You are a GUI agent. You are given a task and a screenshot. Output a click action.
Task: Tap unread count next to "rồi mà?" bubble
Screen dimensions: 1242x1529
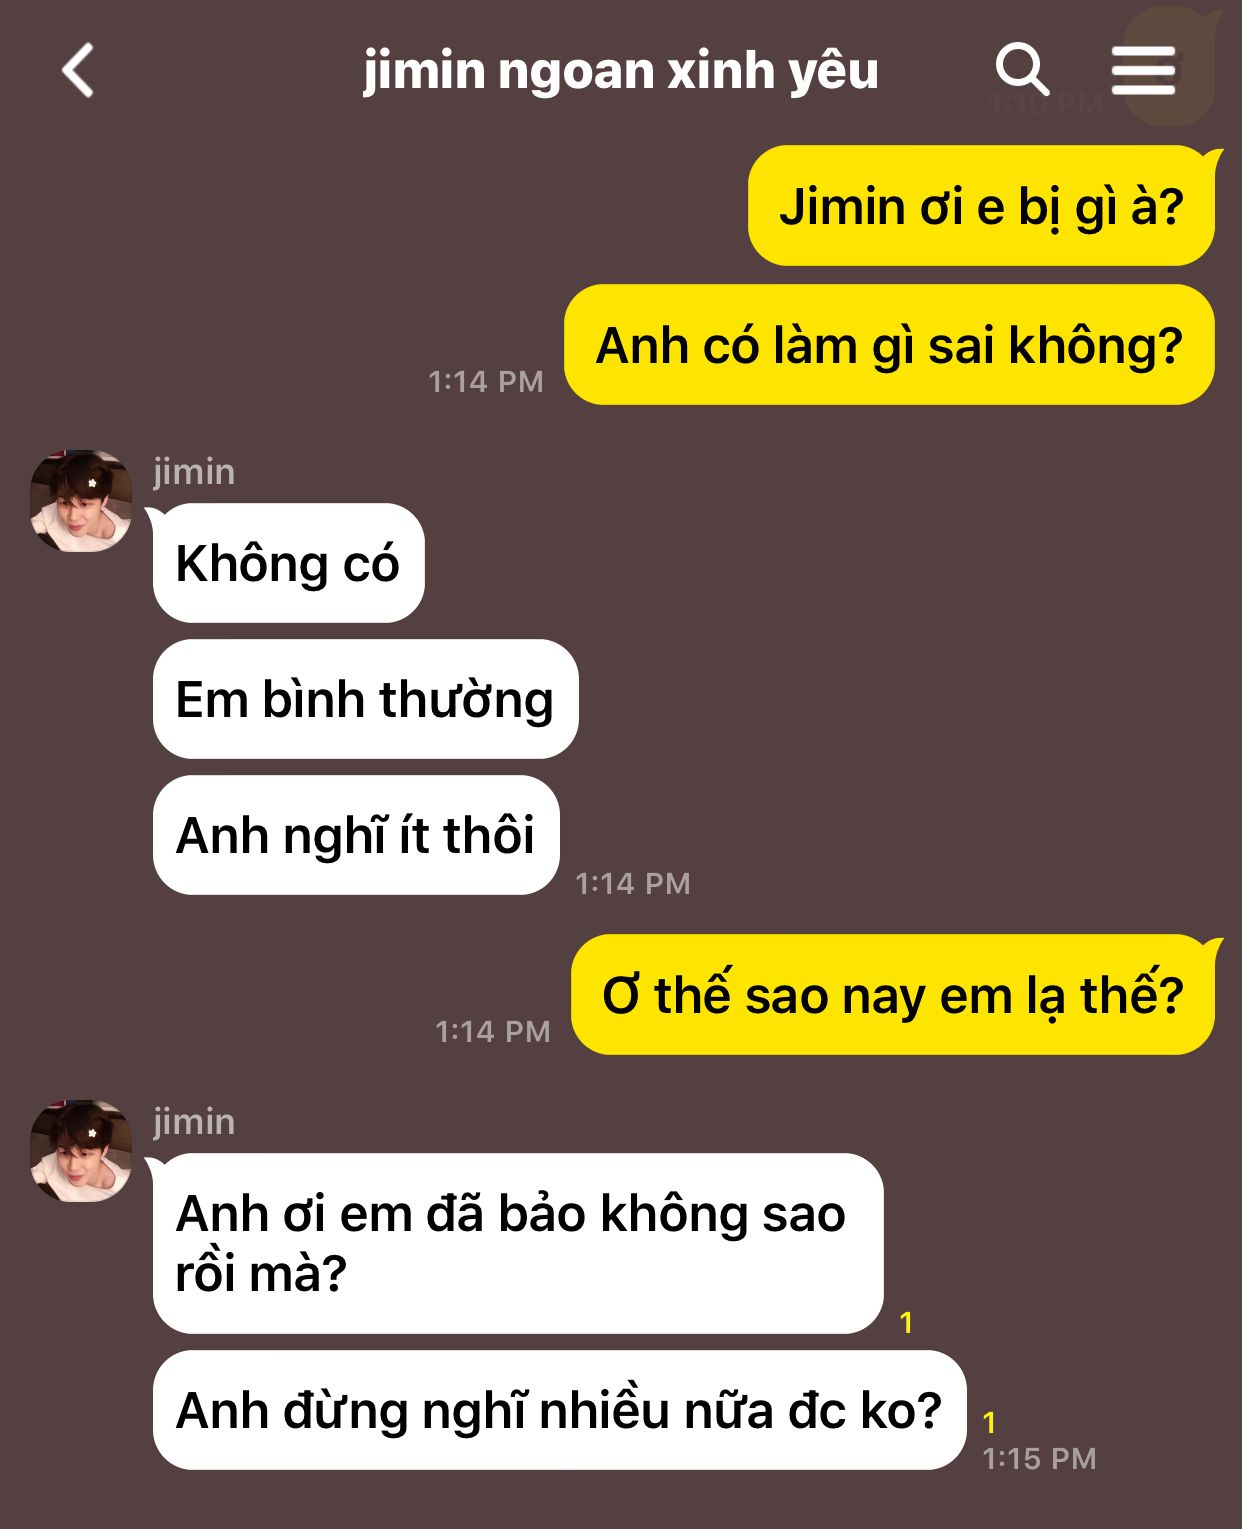pyautogui.click(x=906, y=1323)
